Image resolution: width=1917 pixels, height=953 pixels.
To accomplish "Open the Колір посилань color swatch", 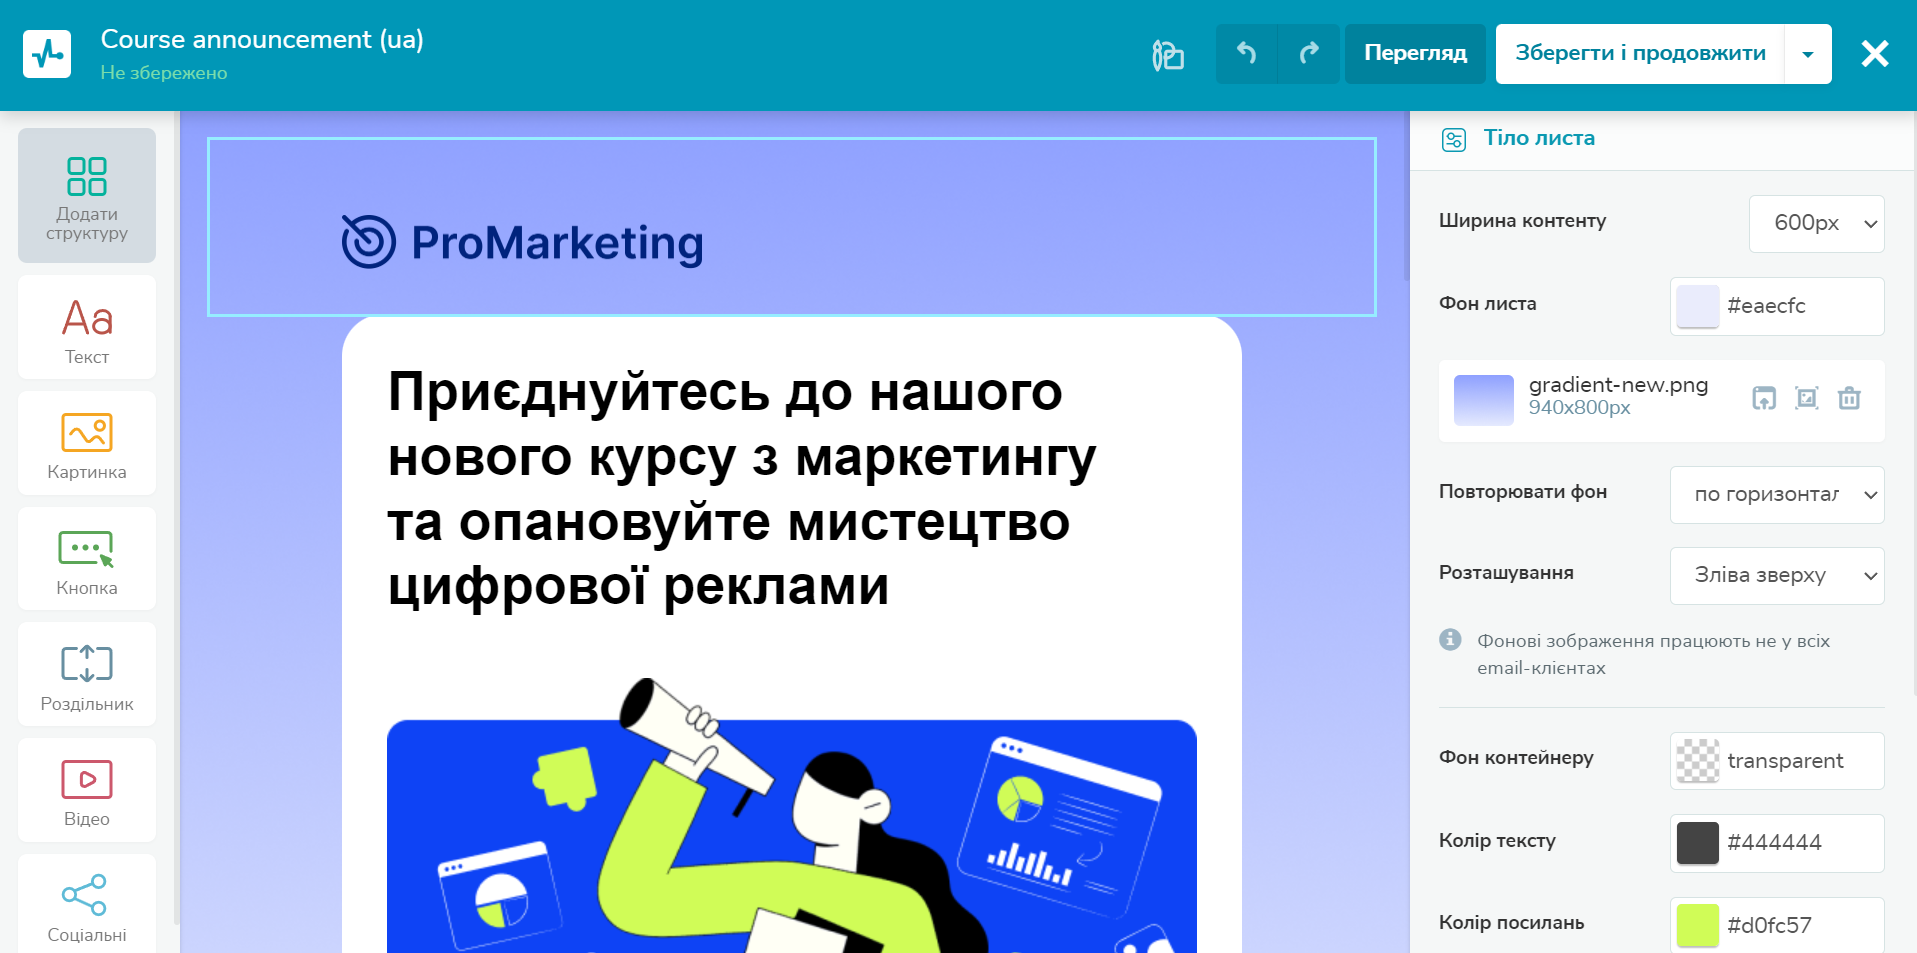I will tap(1698, 925).
